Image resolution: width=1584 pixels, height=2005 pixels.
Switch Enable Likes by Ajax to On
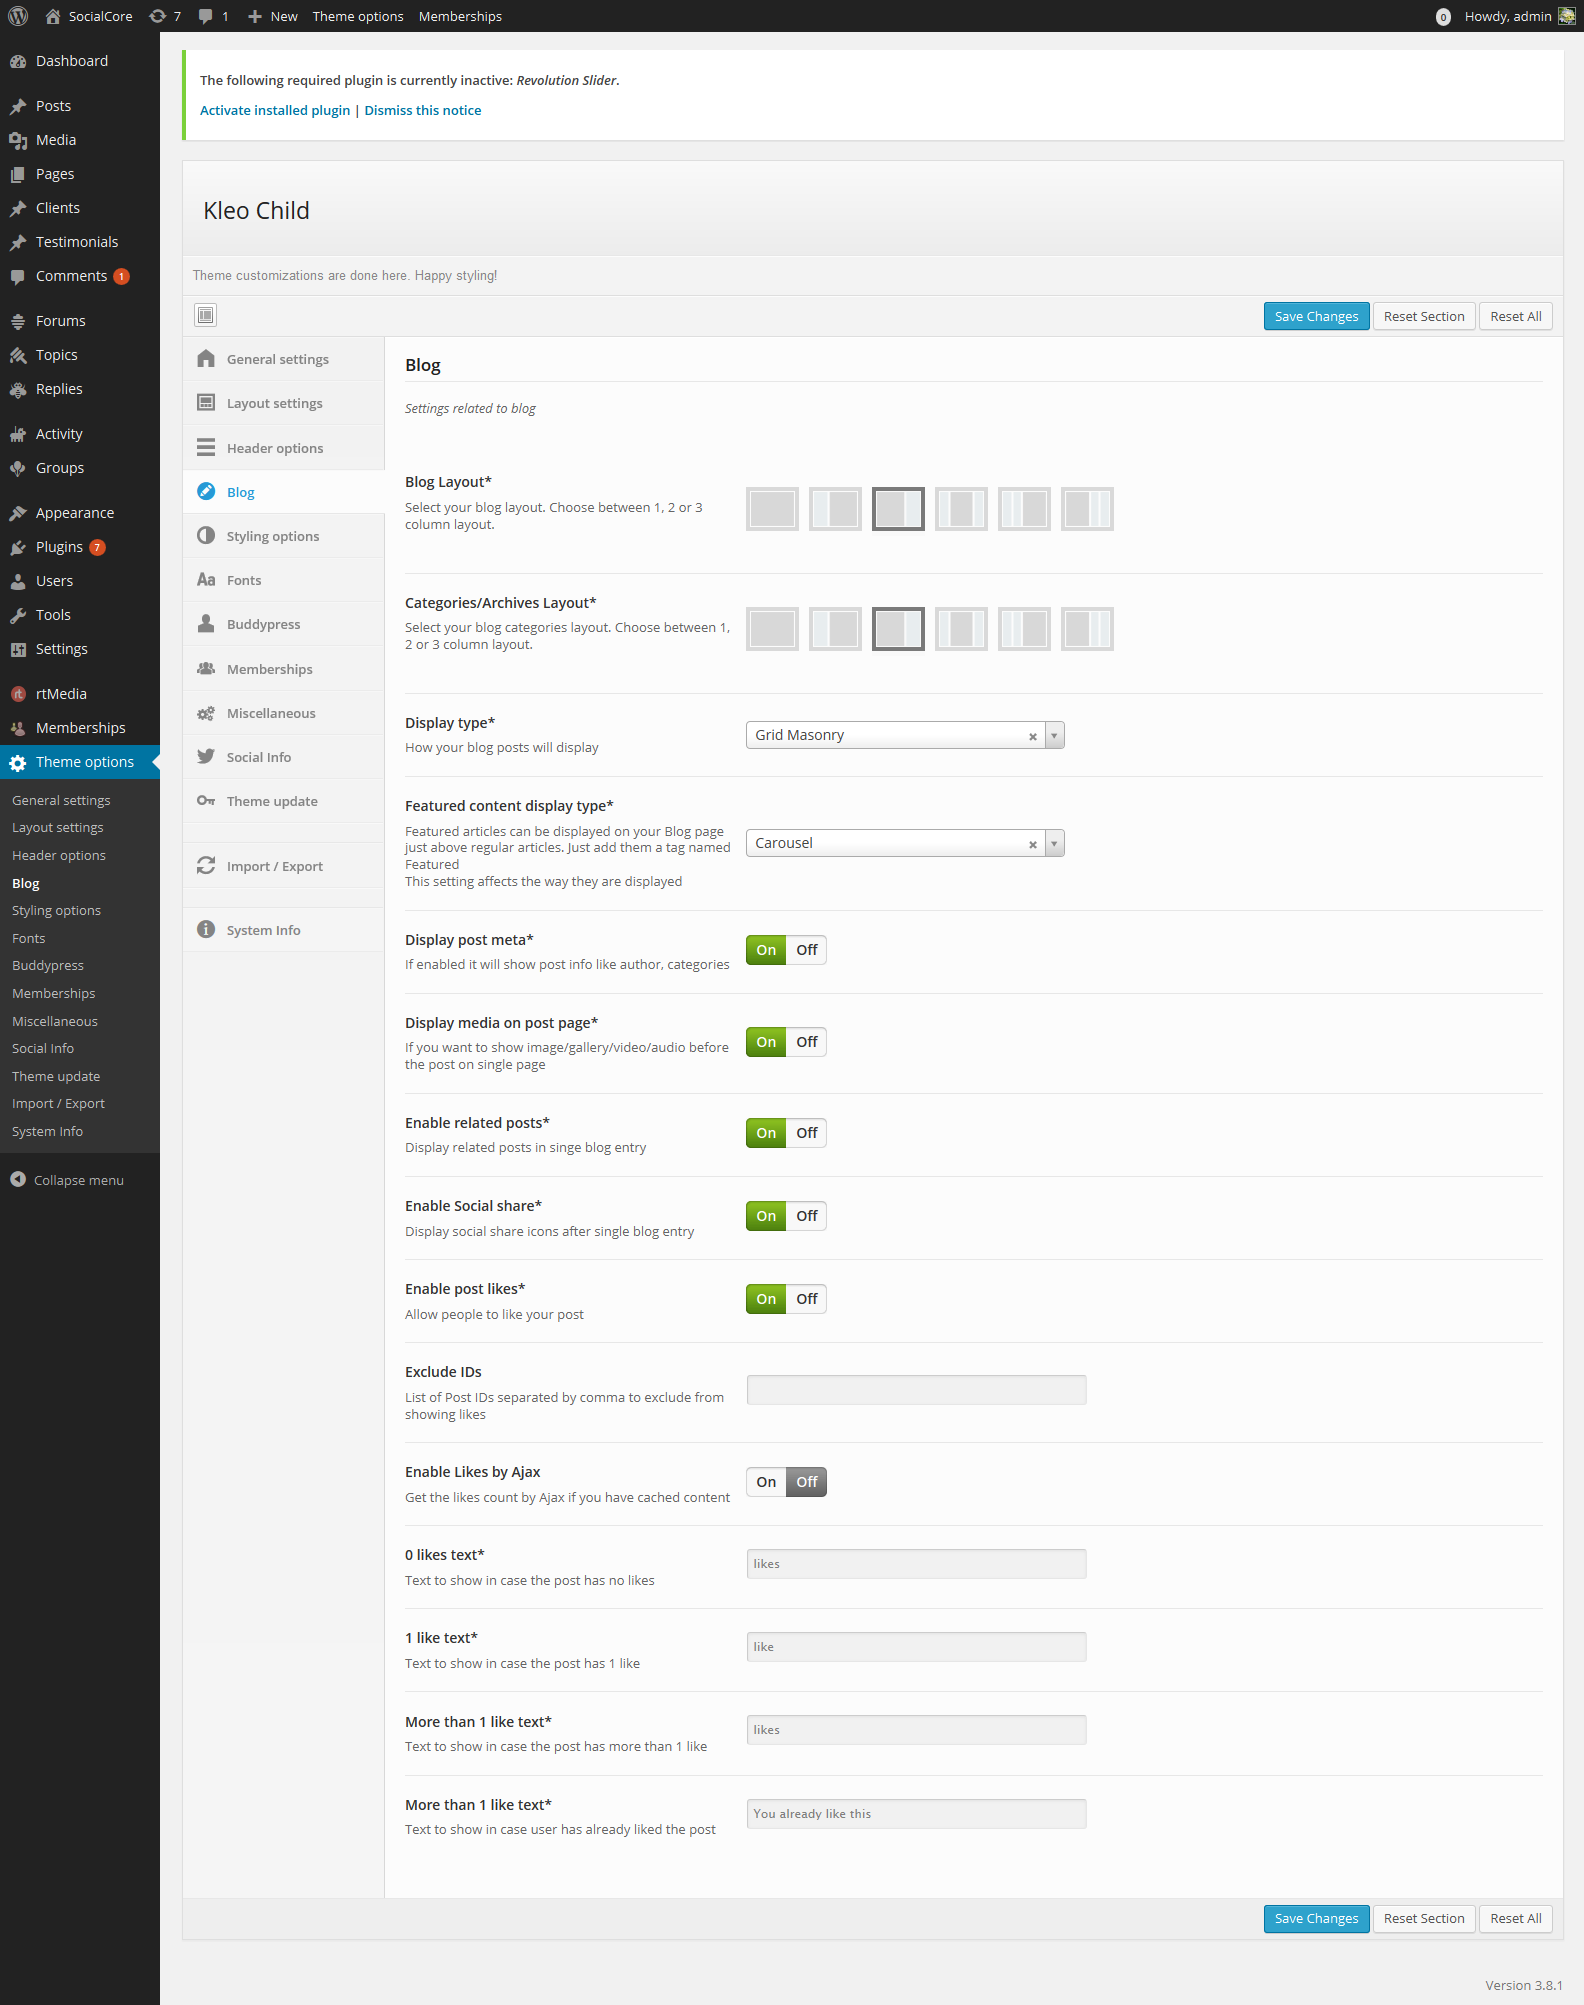tap(766, 1482)
